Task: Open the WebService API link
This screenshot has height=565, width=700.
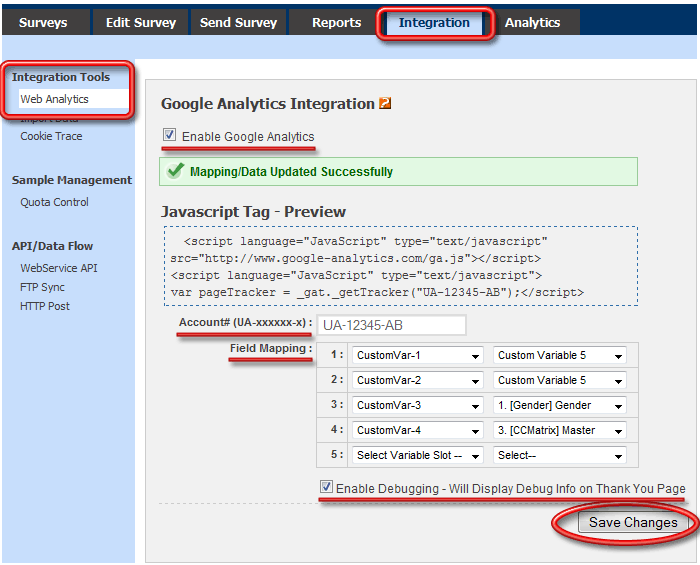Action: [59, 268]
